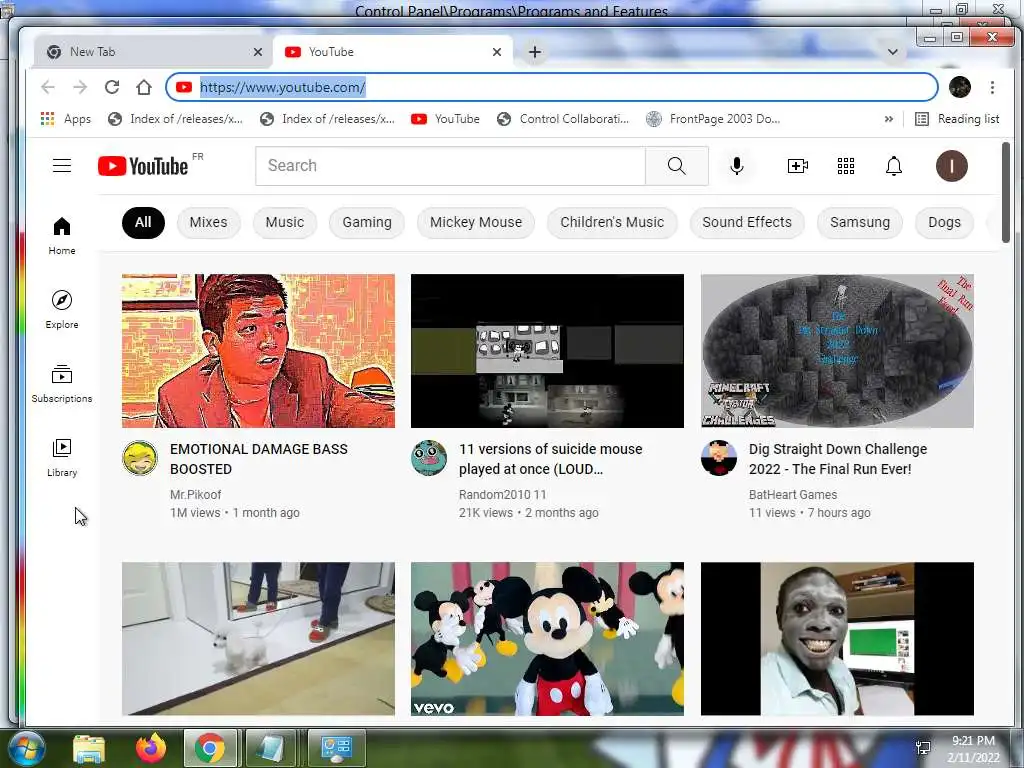The height and width of the screenshot is (768, 1024).
Task: Click the YouTube logo
Action: [x=143, y=166]
